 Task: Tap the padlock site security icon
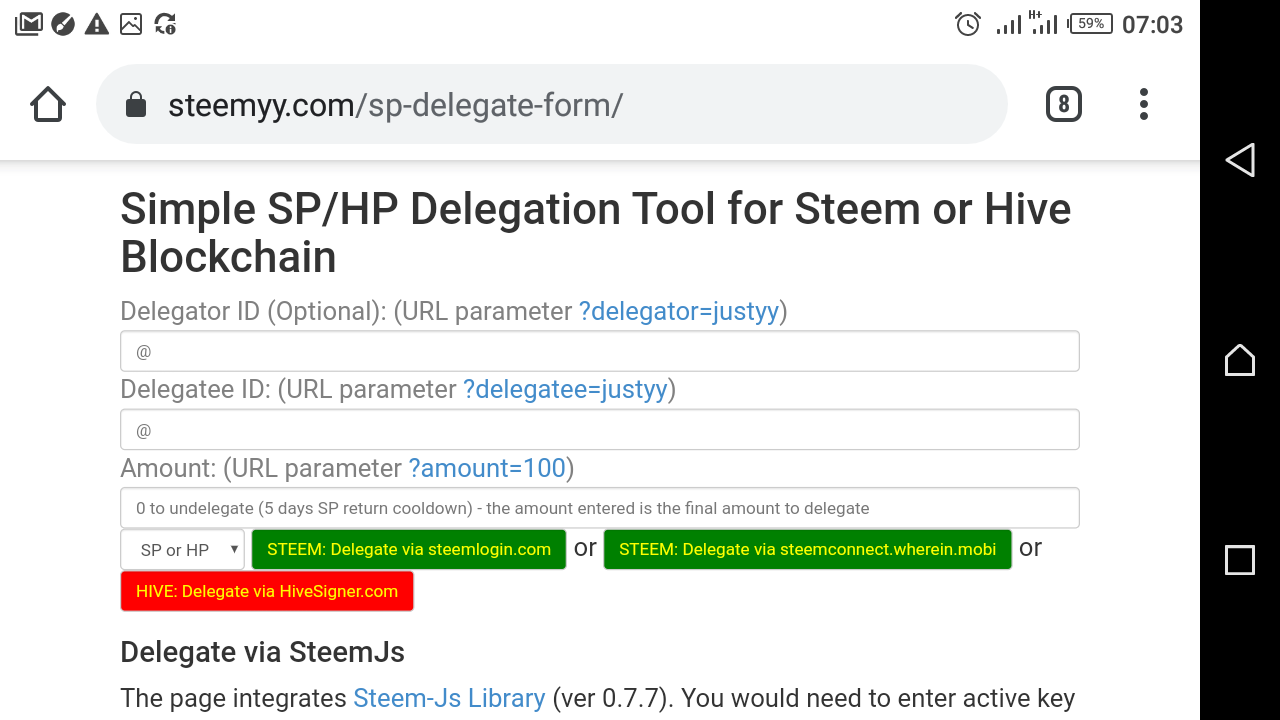[x=136, y=105]
